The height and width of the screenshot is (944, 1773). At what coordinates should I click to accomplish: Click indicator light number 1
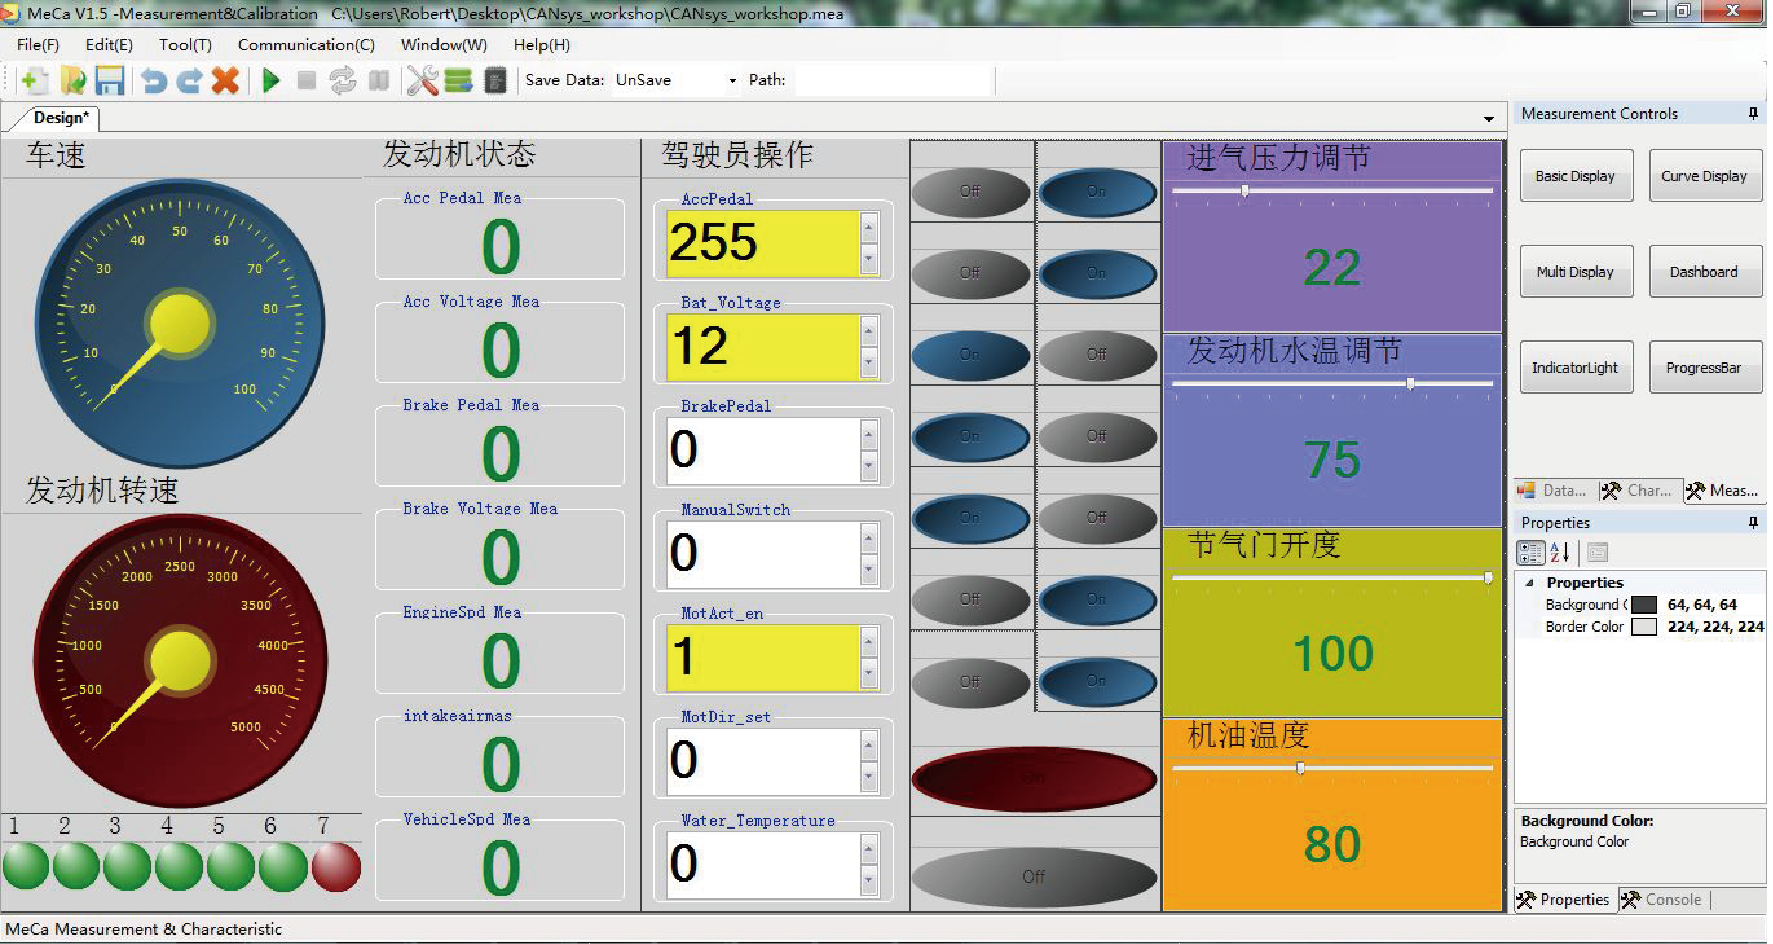(26, 866)
